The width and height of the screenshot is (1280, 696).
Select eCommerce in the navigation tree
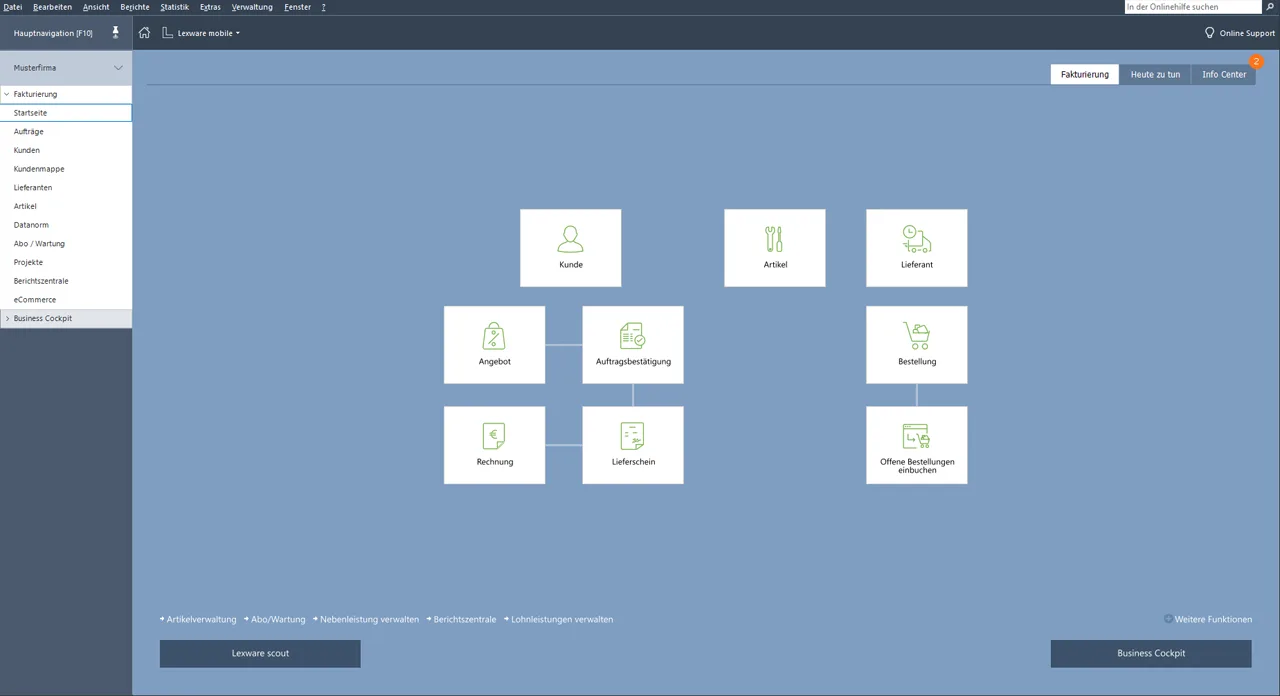66,300
